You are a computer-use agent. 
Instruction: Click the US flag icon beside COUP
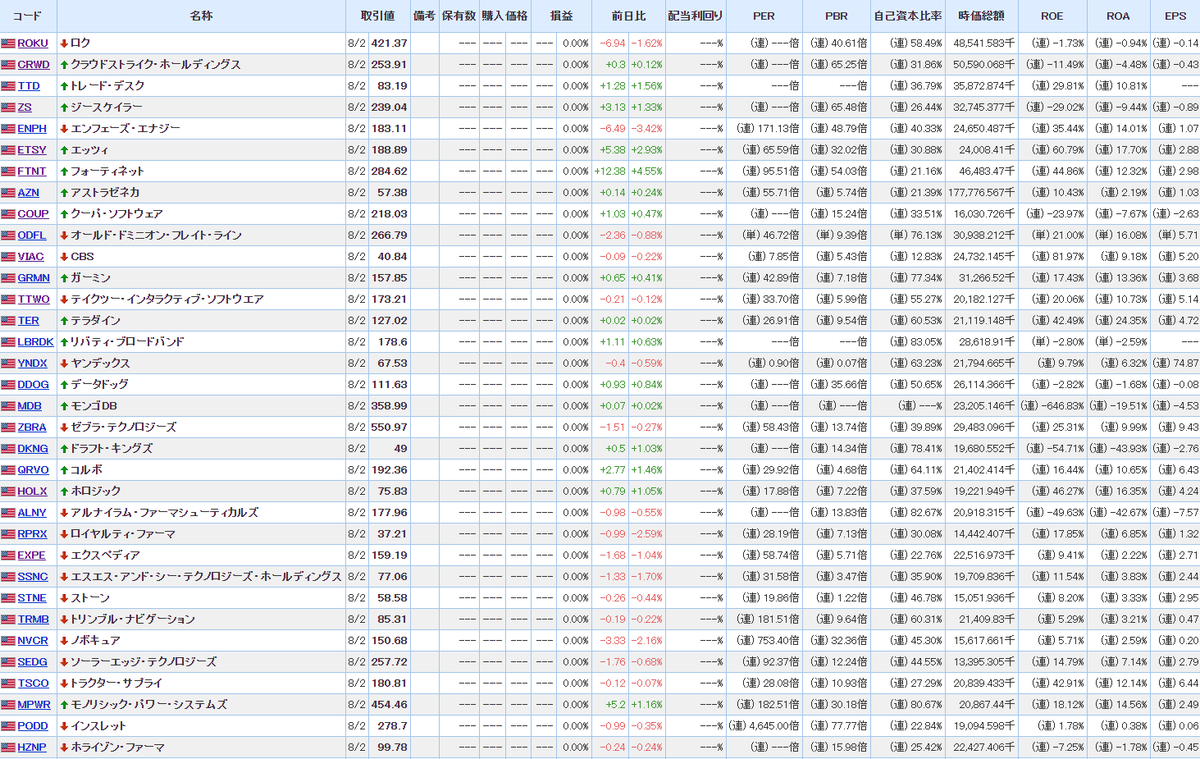coord(9,214)
